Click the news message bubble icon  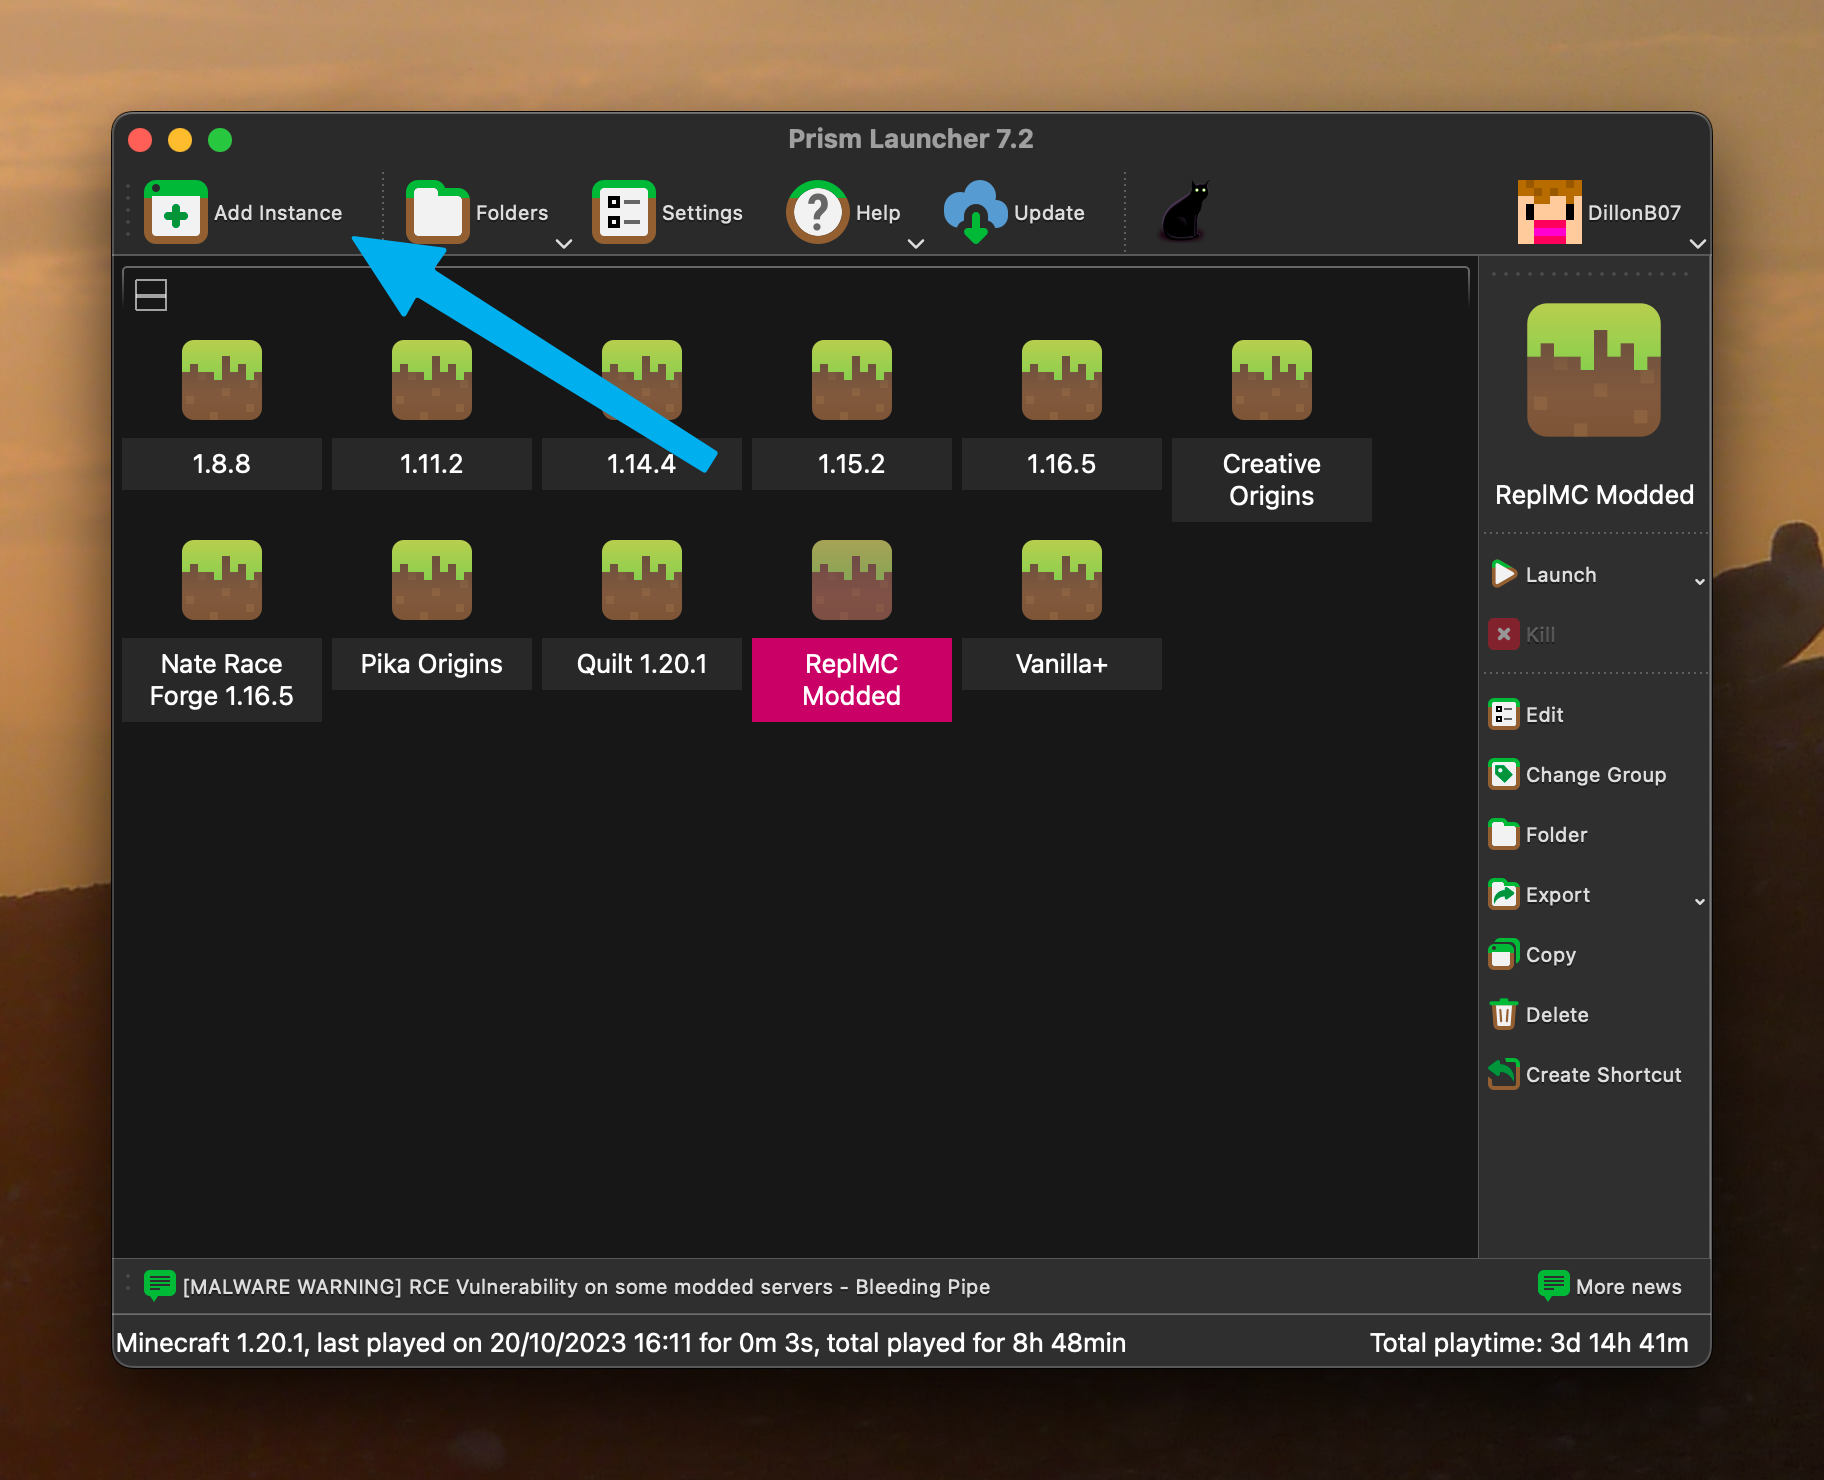pos(160,1285)
